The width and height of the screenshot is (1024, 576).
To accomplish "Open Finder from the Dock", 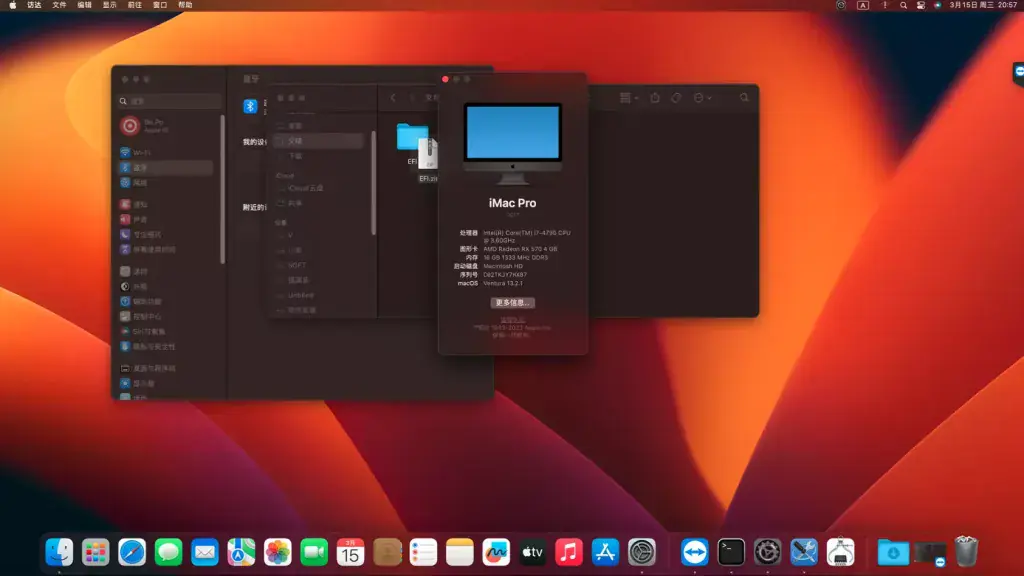I will [59, 552].
